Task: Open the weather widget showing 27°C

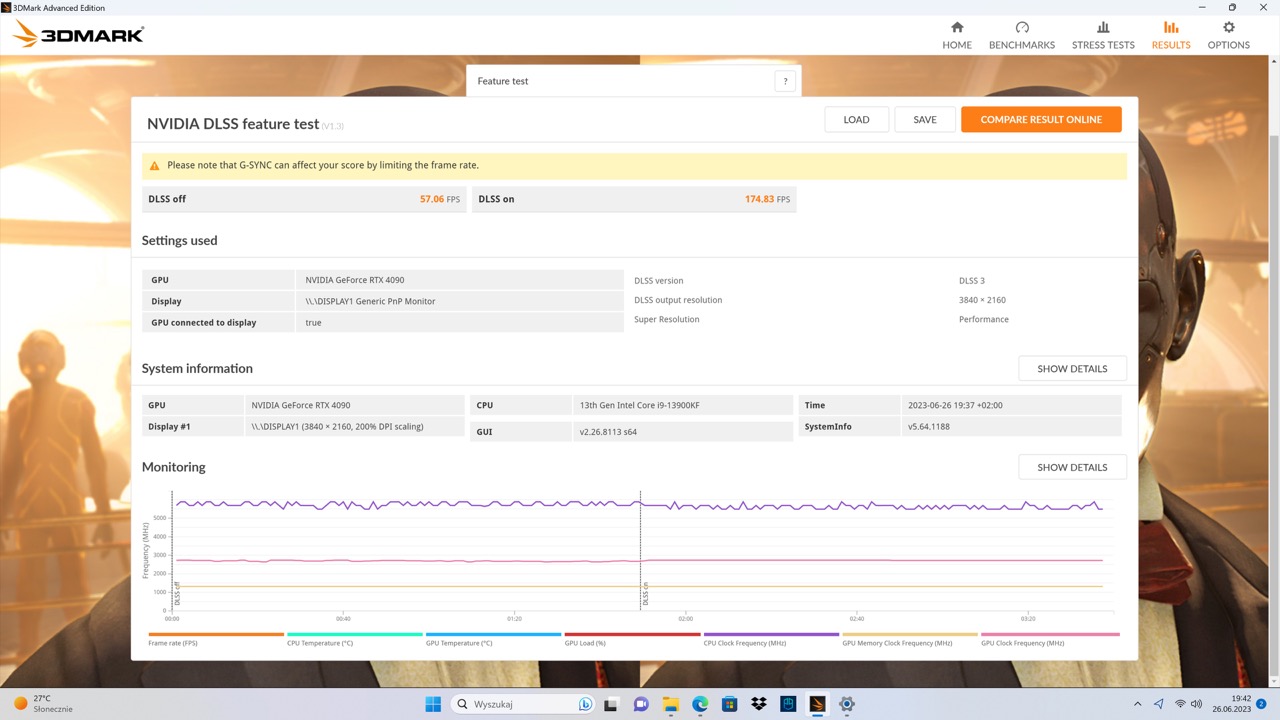Action: click(x=43, y=704)
